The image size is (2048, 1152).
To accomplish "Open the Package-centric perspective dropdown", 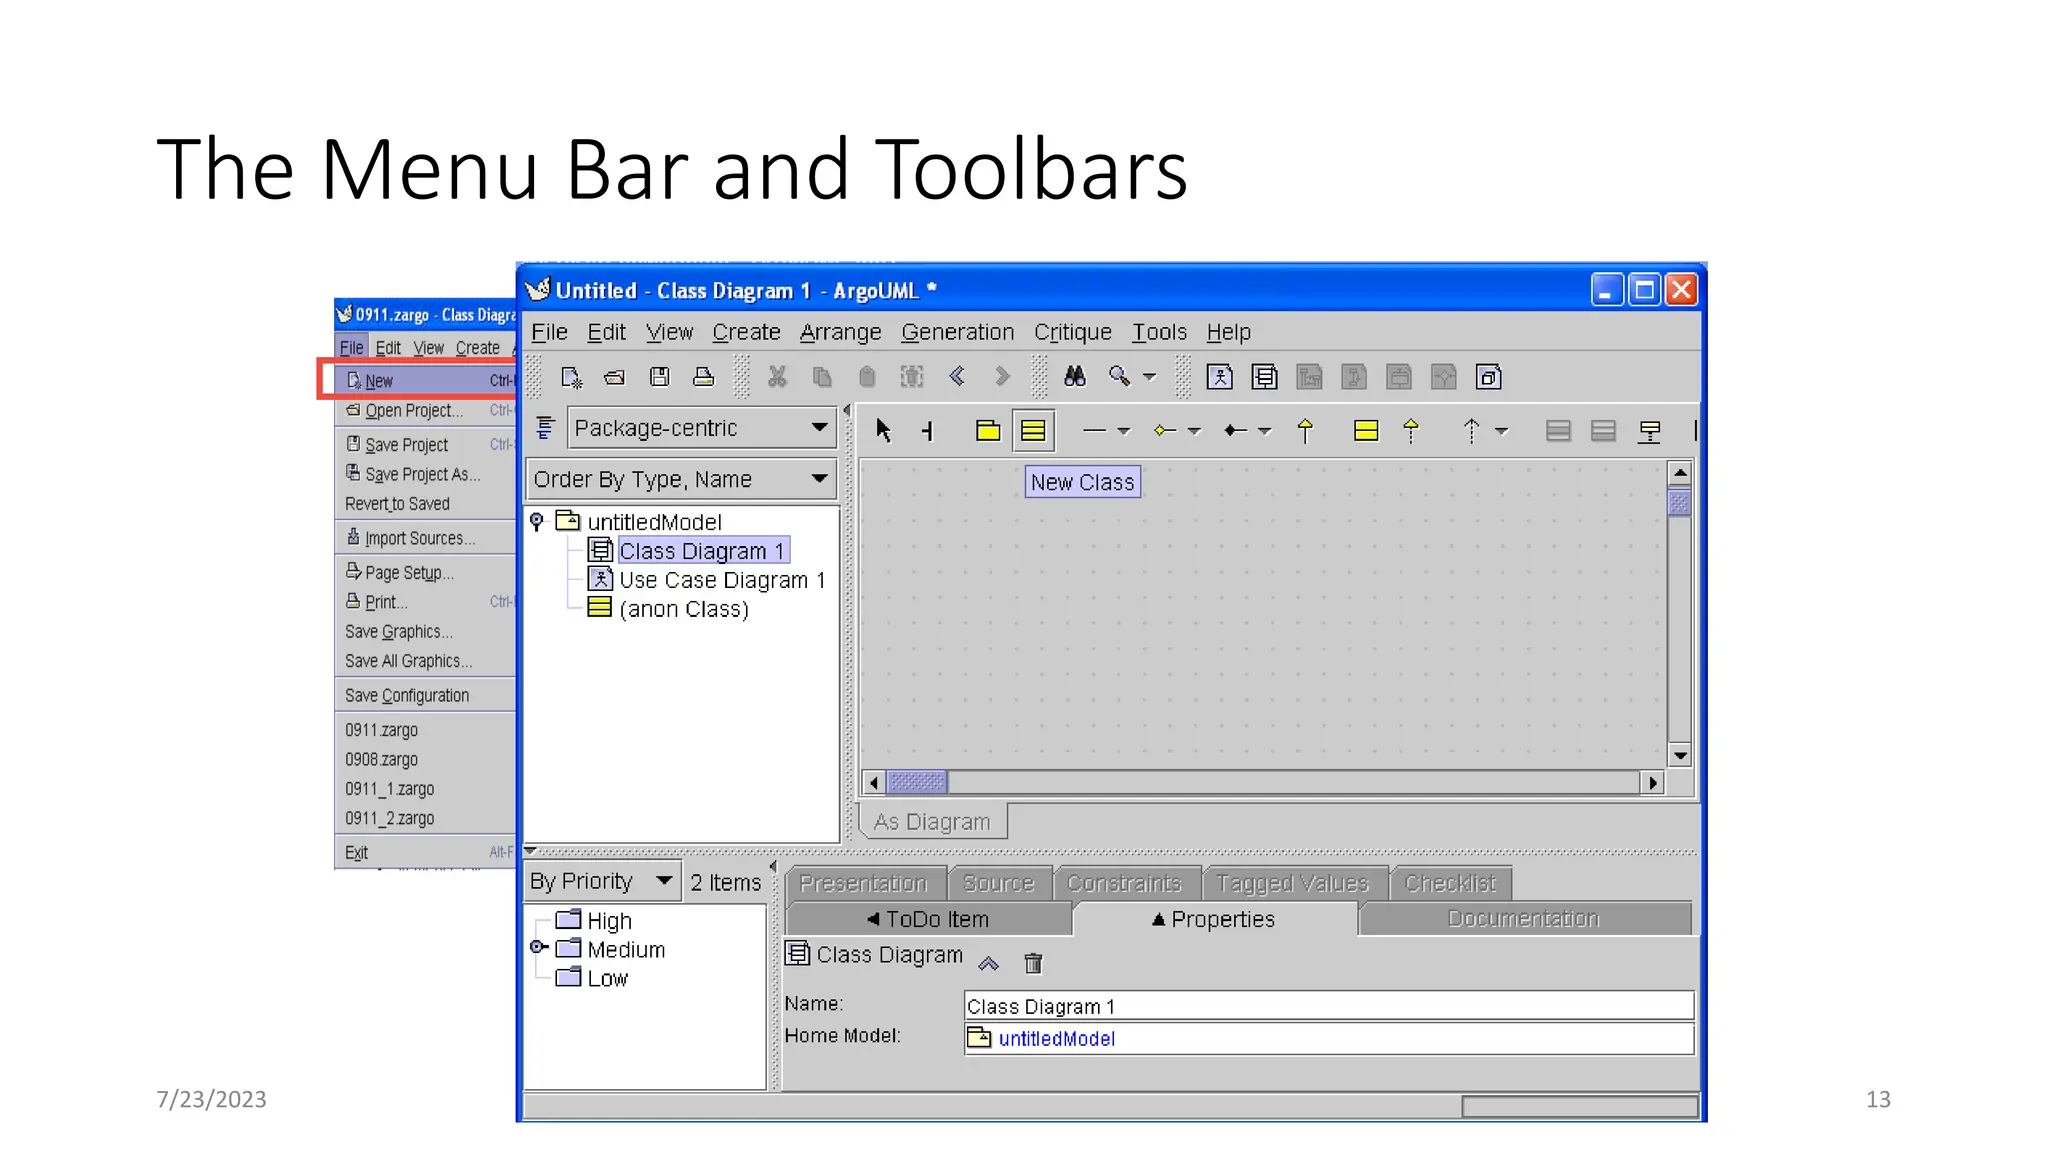I will coord(701,428).
